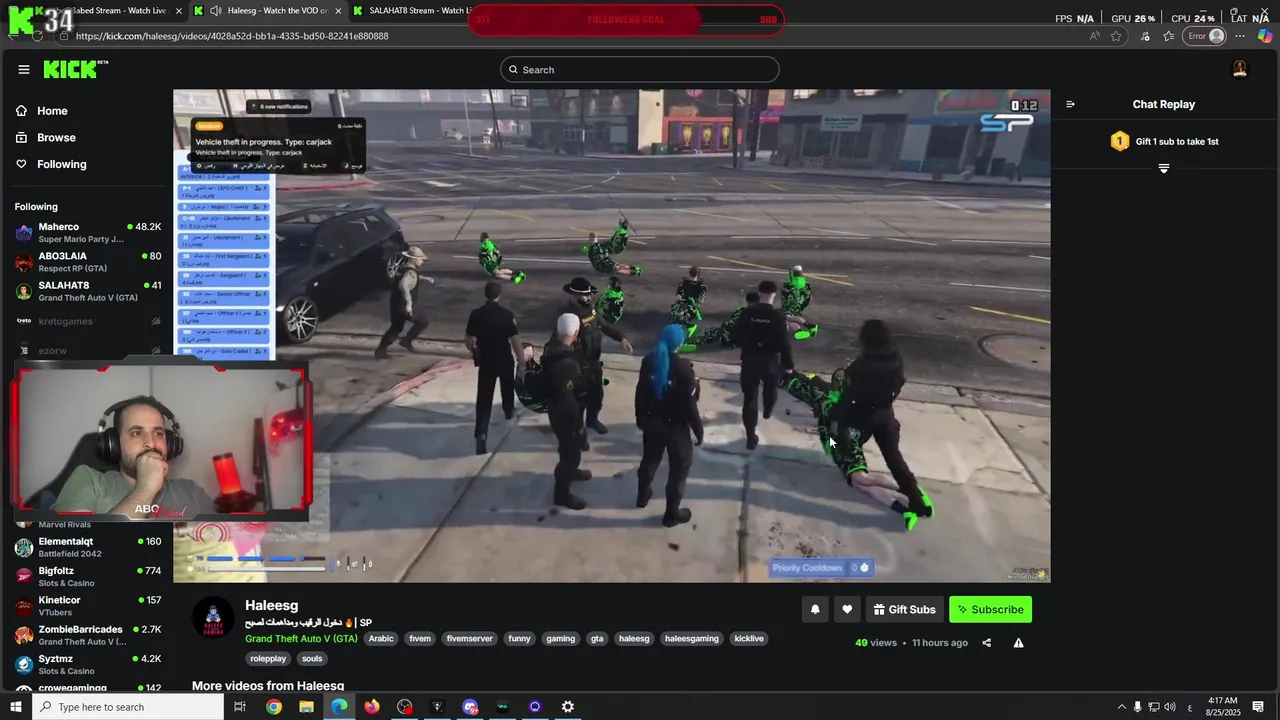Click the user avatar in Kick header
Image resolution: width=1280 pixels, height=720 pixels.
click(1240, 69)
